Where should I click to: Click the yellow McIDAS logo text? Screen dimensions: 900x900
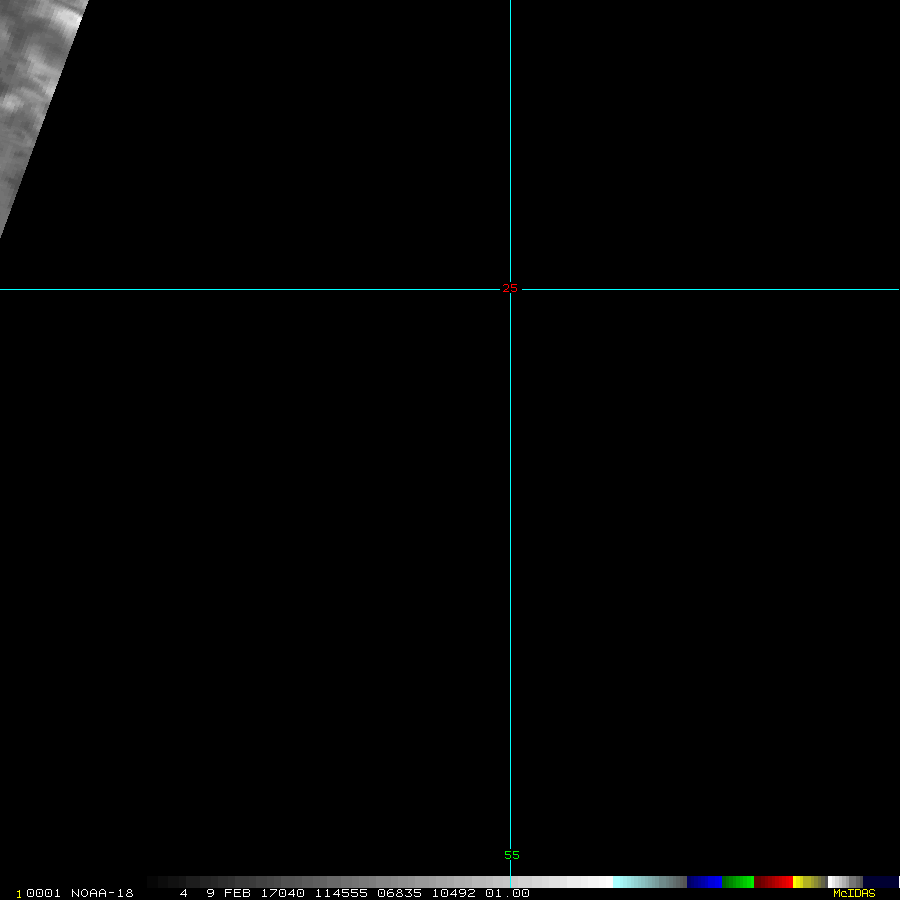(x=854, y=893)
